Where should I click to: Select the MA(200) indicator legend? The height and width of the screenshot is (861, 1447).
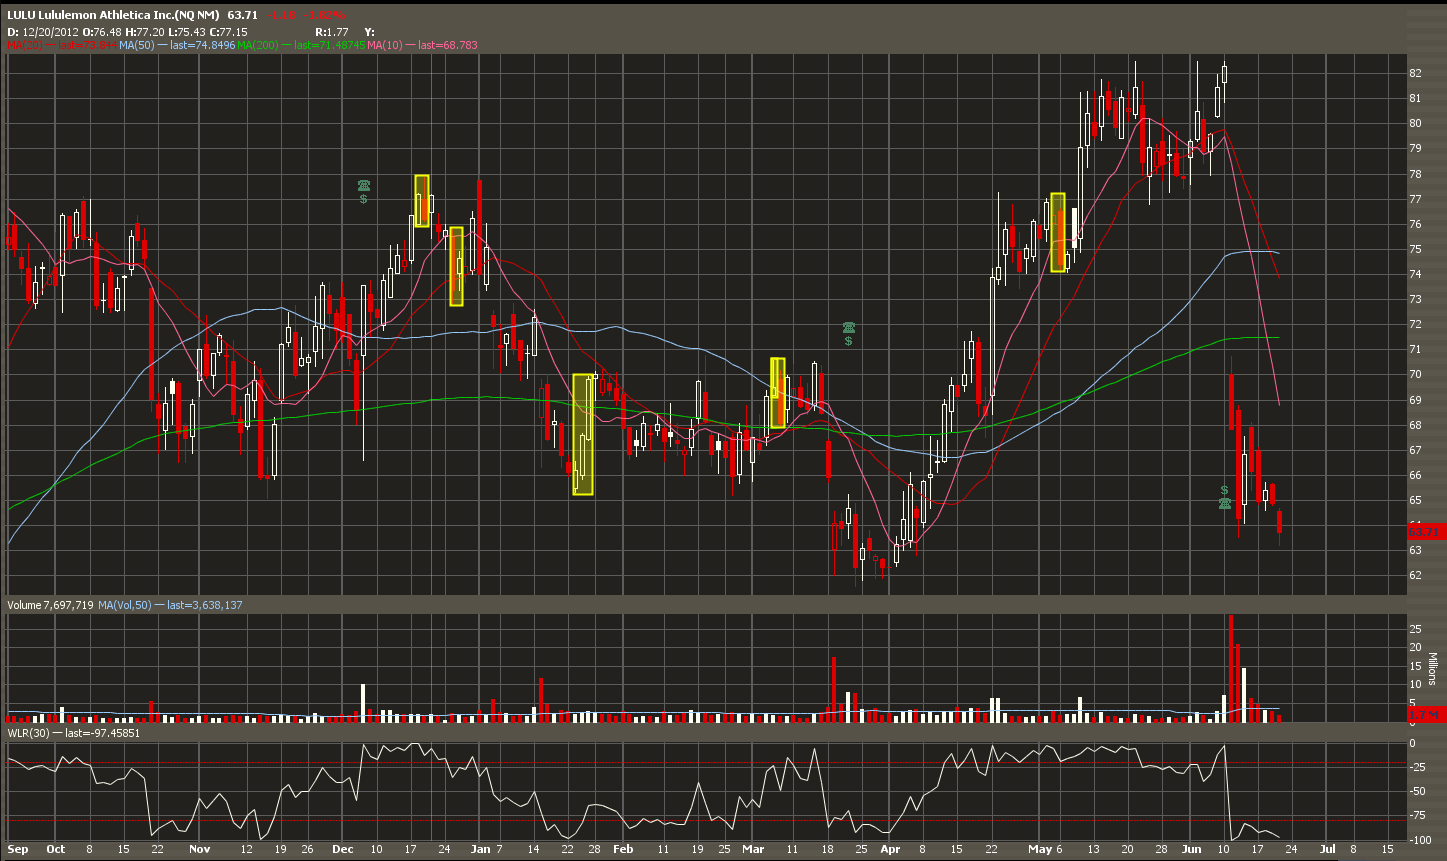pyautogui.click(x=301, y=45)
